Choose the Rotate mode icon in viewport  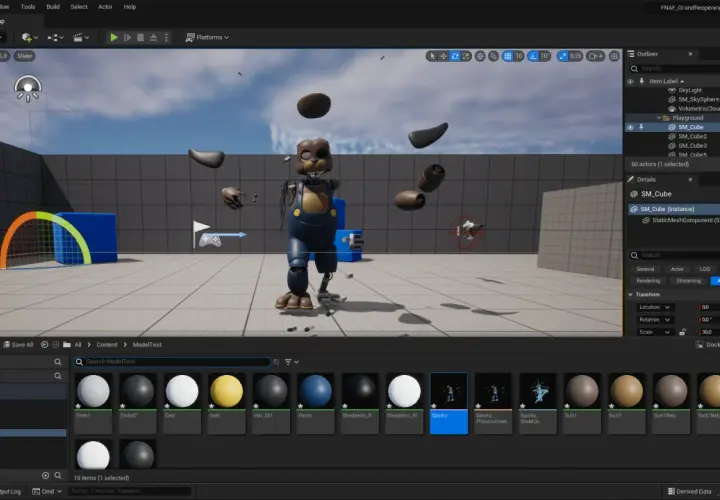pos(455,56)
